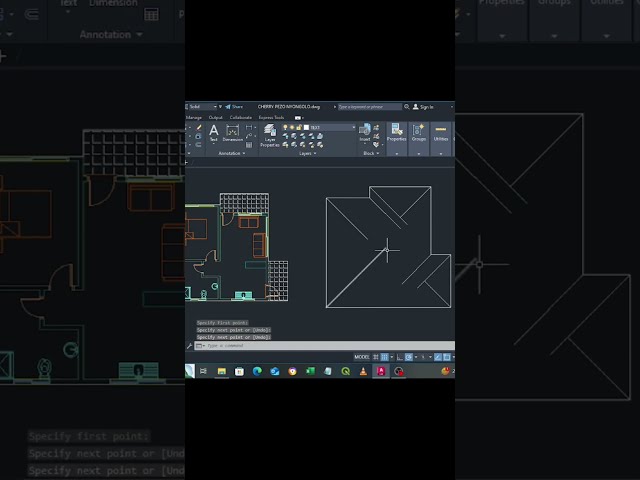Open the Utilities panel button
The image size is (640, 480).
coord(441,133)
